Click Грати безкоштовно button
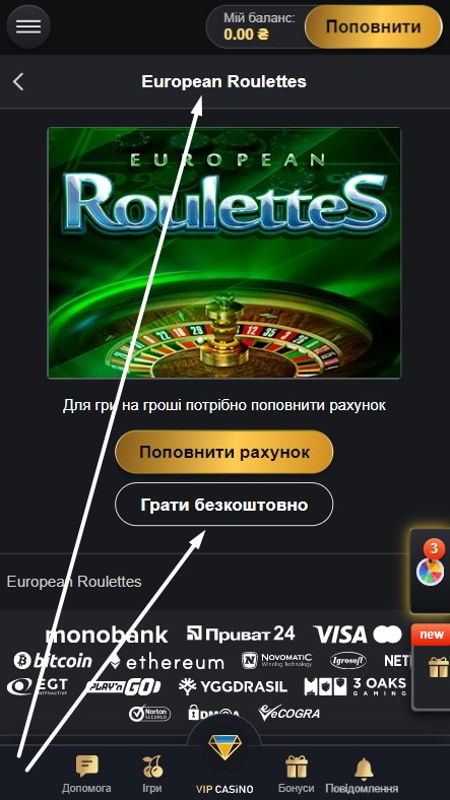450x800 pixels. point(224,504)
